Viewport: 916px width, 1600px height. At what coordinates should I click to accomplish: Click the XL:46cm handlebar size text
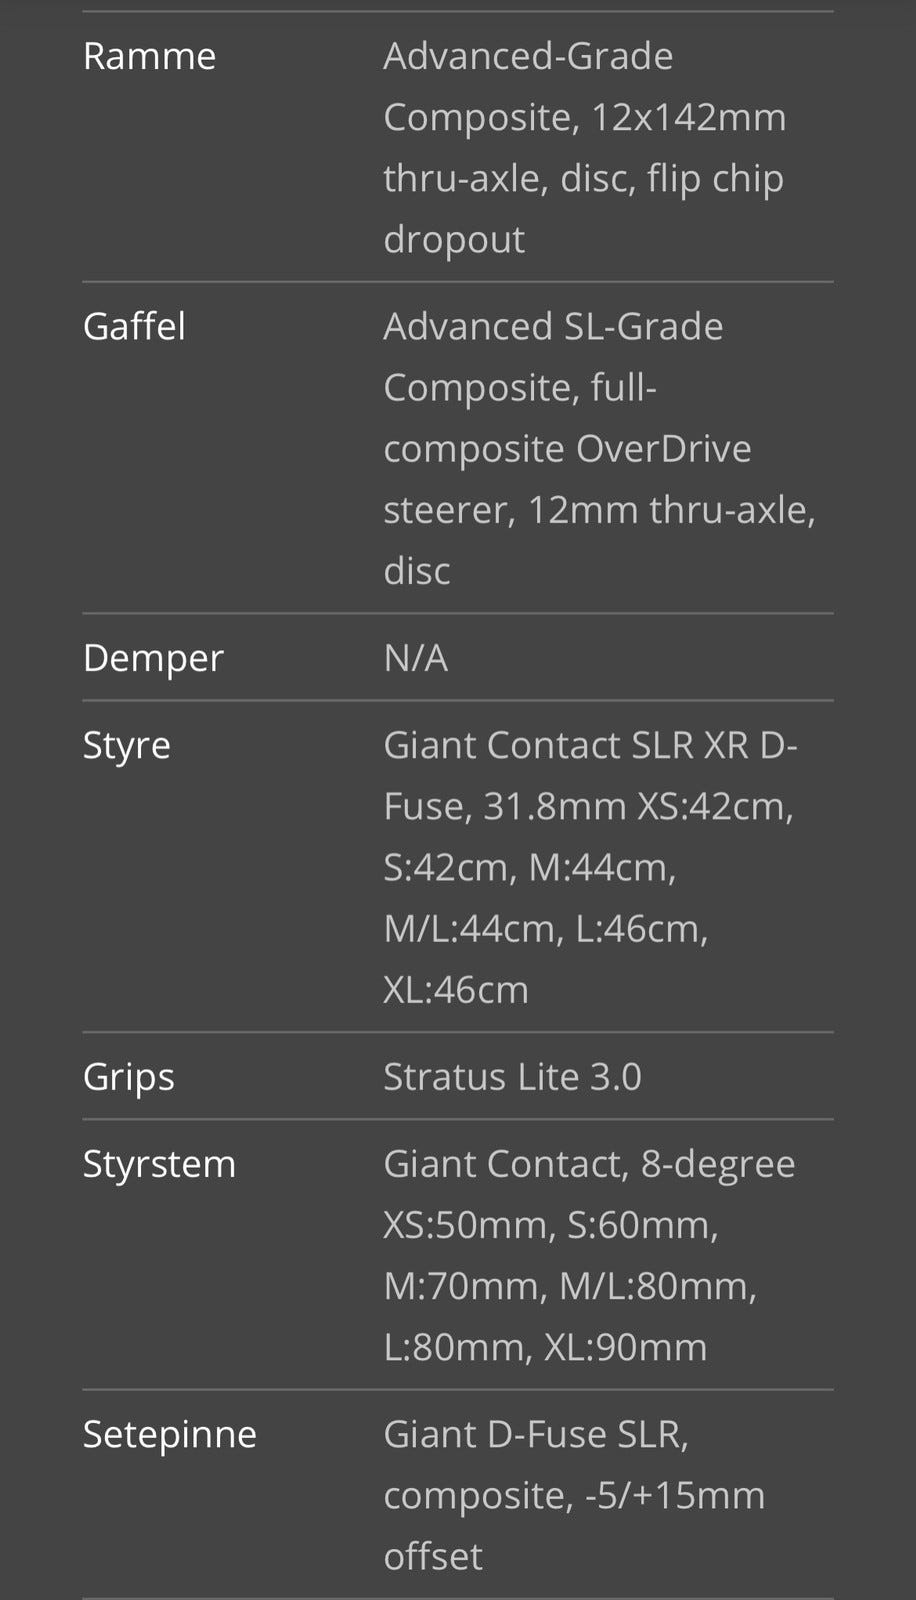tap(456, 990)
